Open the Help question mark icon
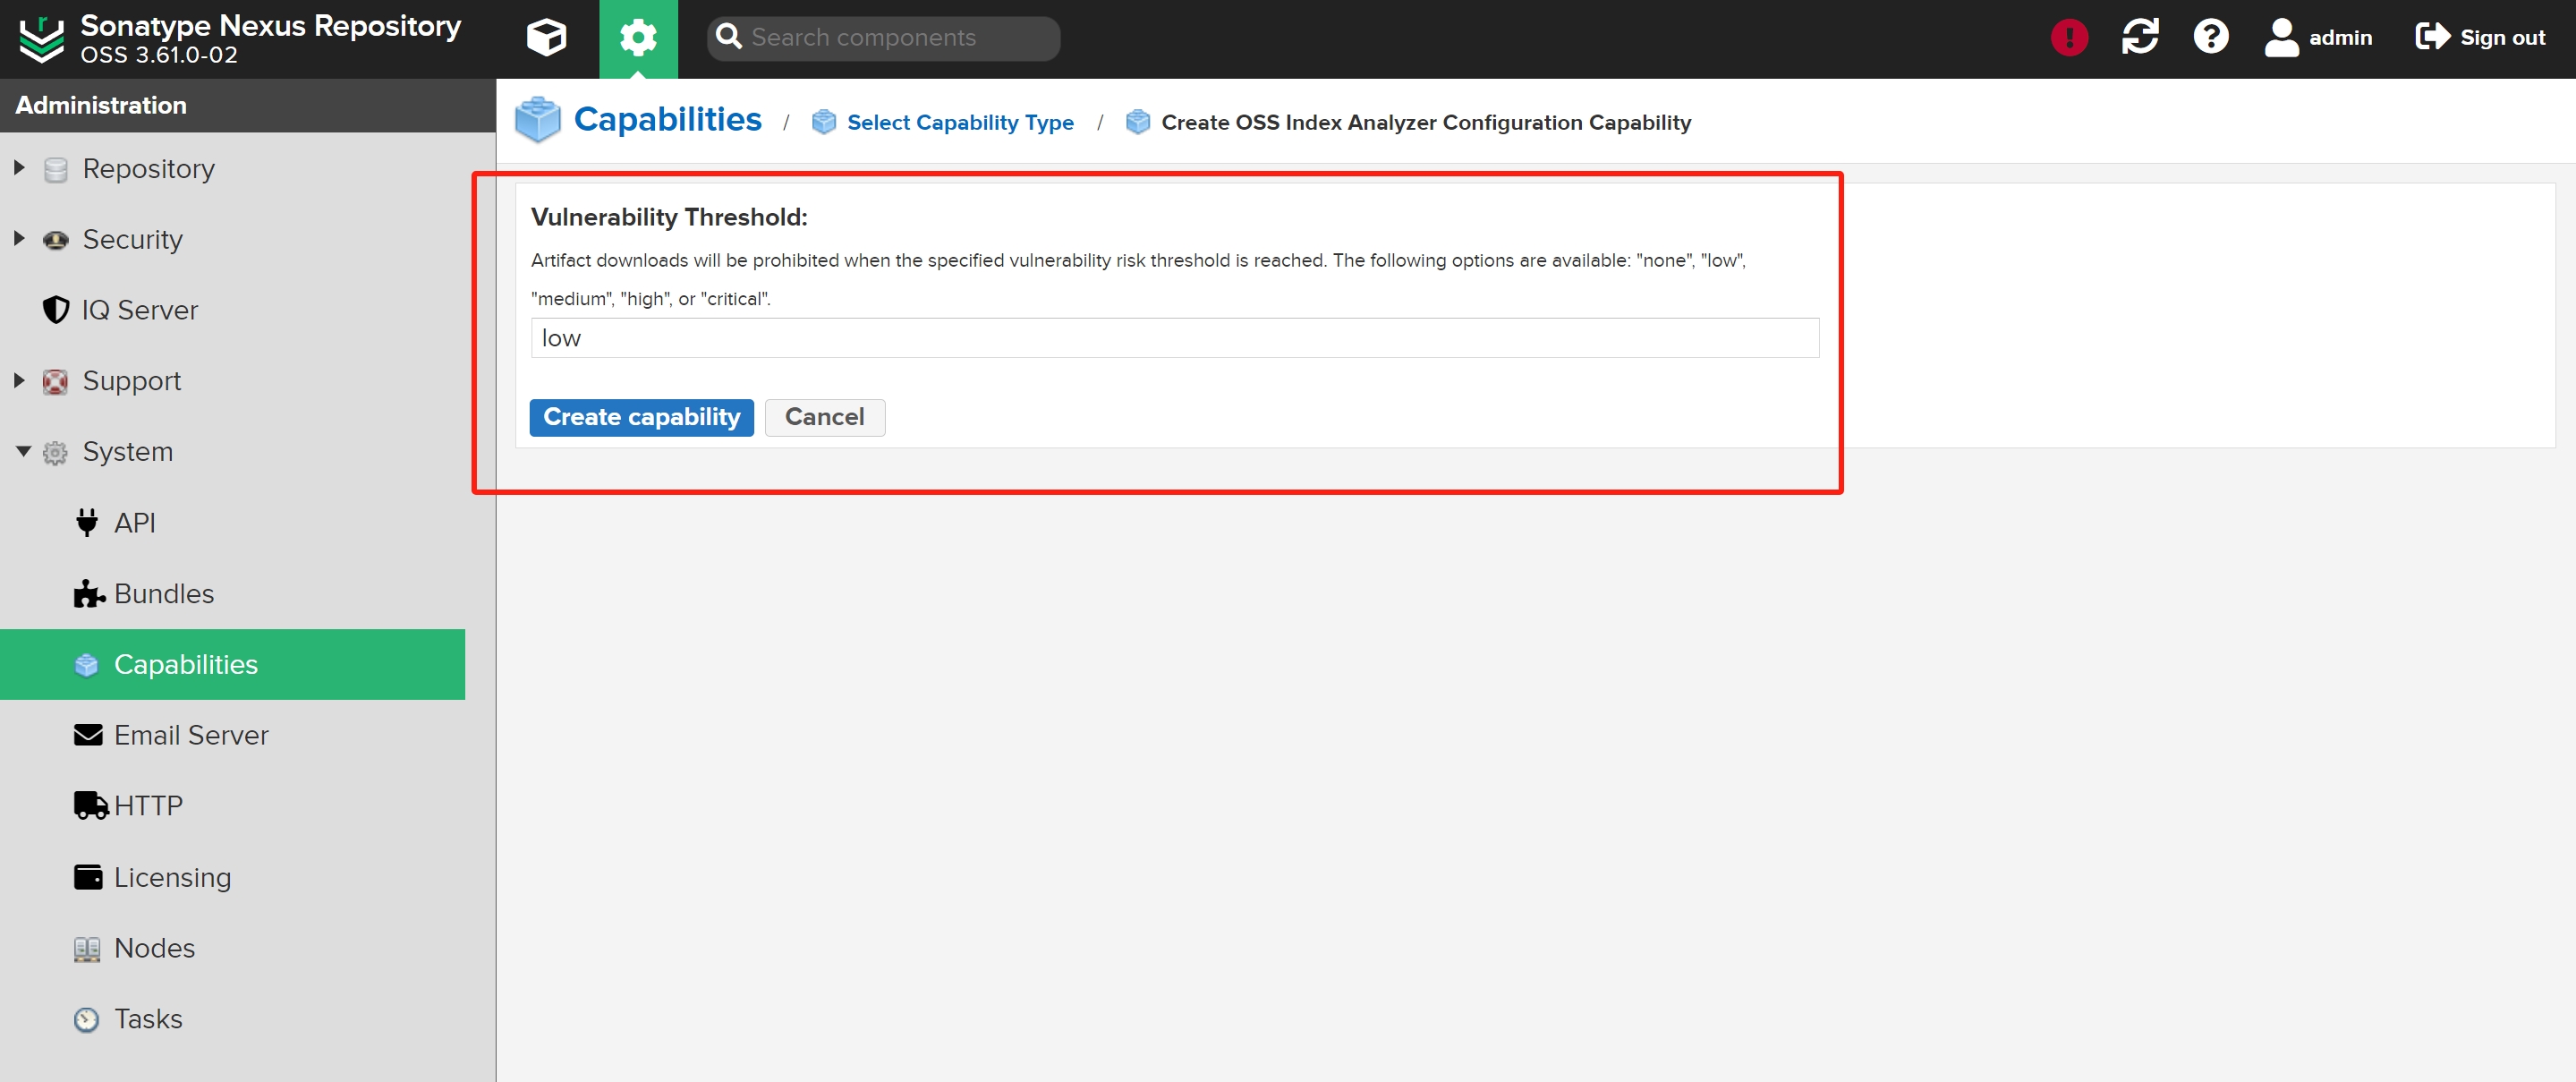This screenshot has height=1082, width=2576. tap(2210, 38)
